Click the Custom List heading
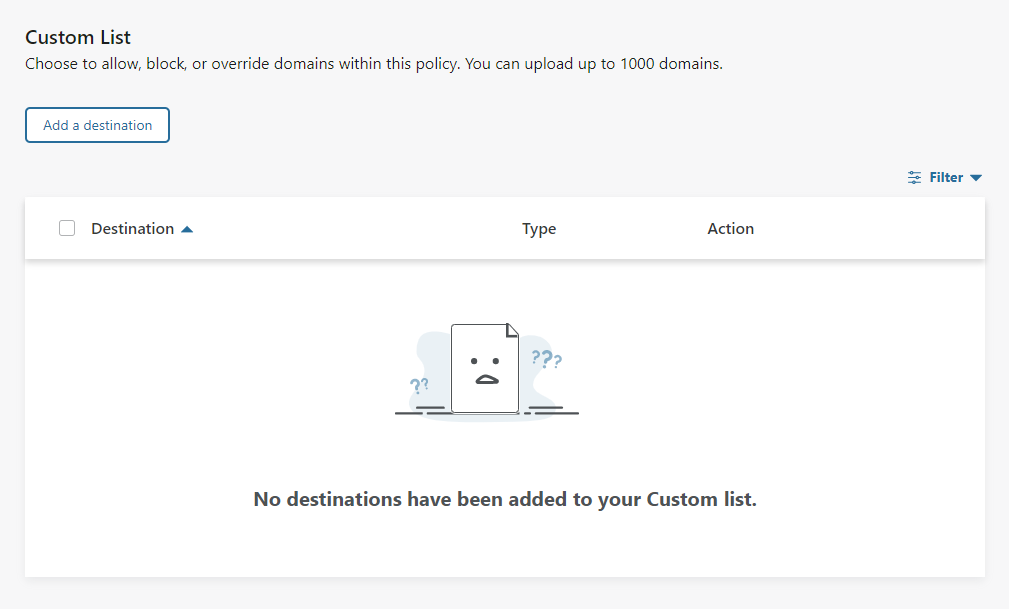 [x=78, y=37]
